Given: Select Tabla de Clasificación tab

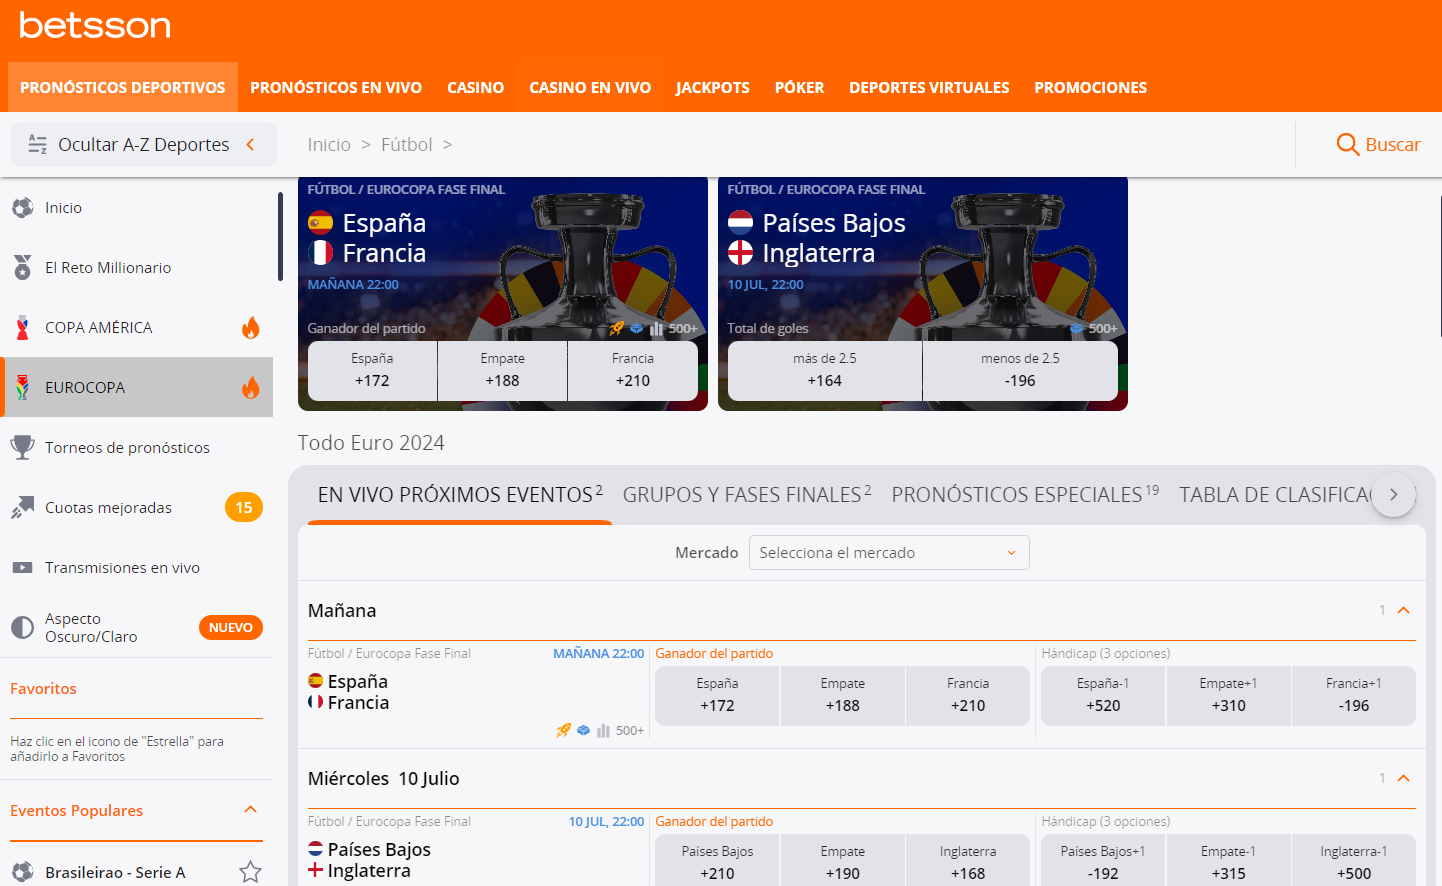Looking at the screenshot, I should pos(1275,495).
